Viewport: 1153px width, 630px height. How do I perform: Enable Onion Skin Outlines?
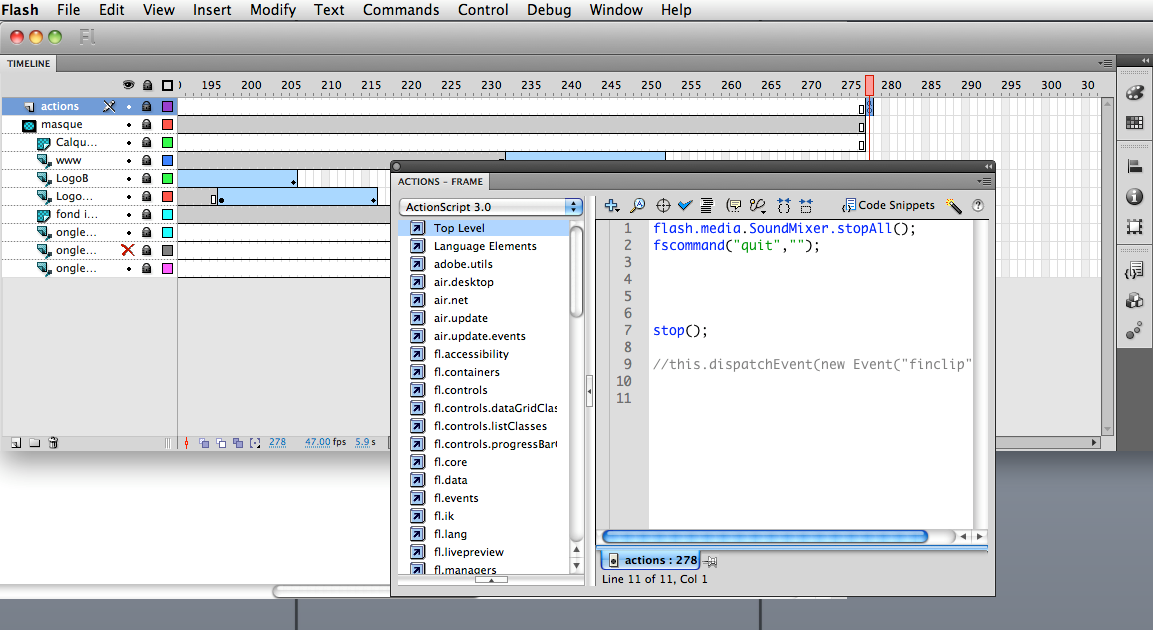tap(221, 443)
